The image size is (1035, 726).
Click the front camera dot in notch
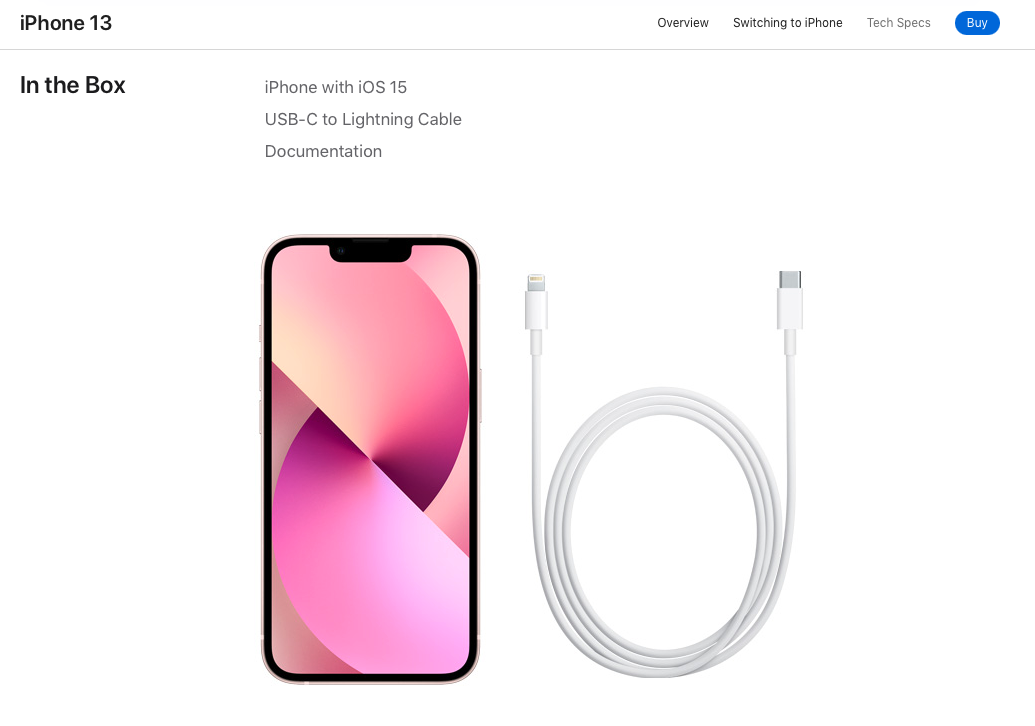click(341, 251)
